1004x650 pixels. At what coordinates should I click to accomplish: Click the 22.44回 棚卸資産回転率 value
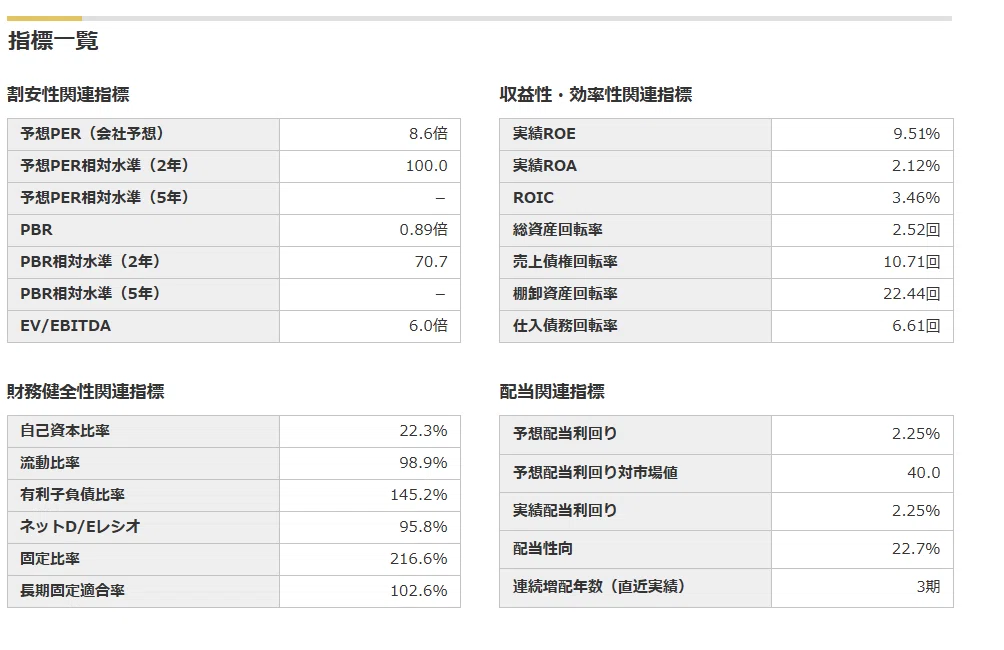pyautogui.click(x=912, y=294)
